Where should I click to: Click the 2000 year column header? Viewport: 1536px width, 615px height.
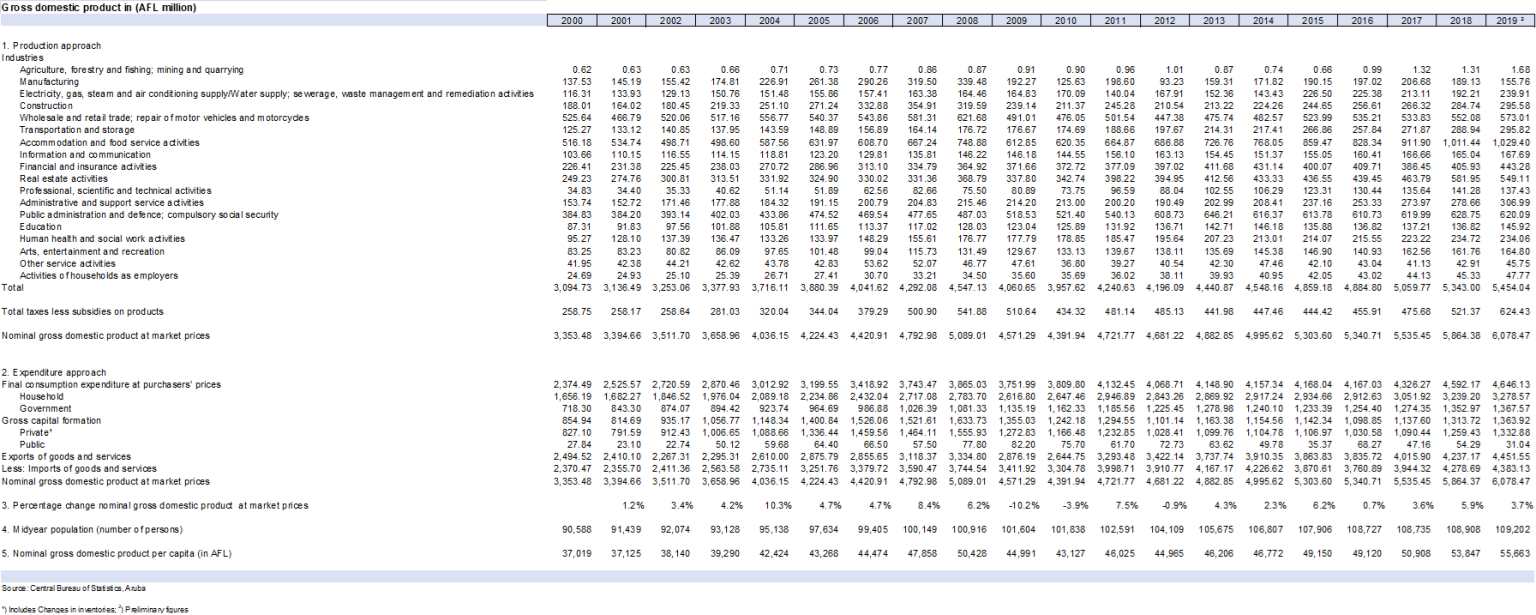tap(572, 21)
